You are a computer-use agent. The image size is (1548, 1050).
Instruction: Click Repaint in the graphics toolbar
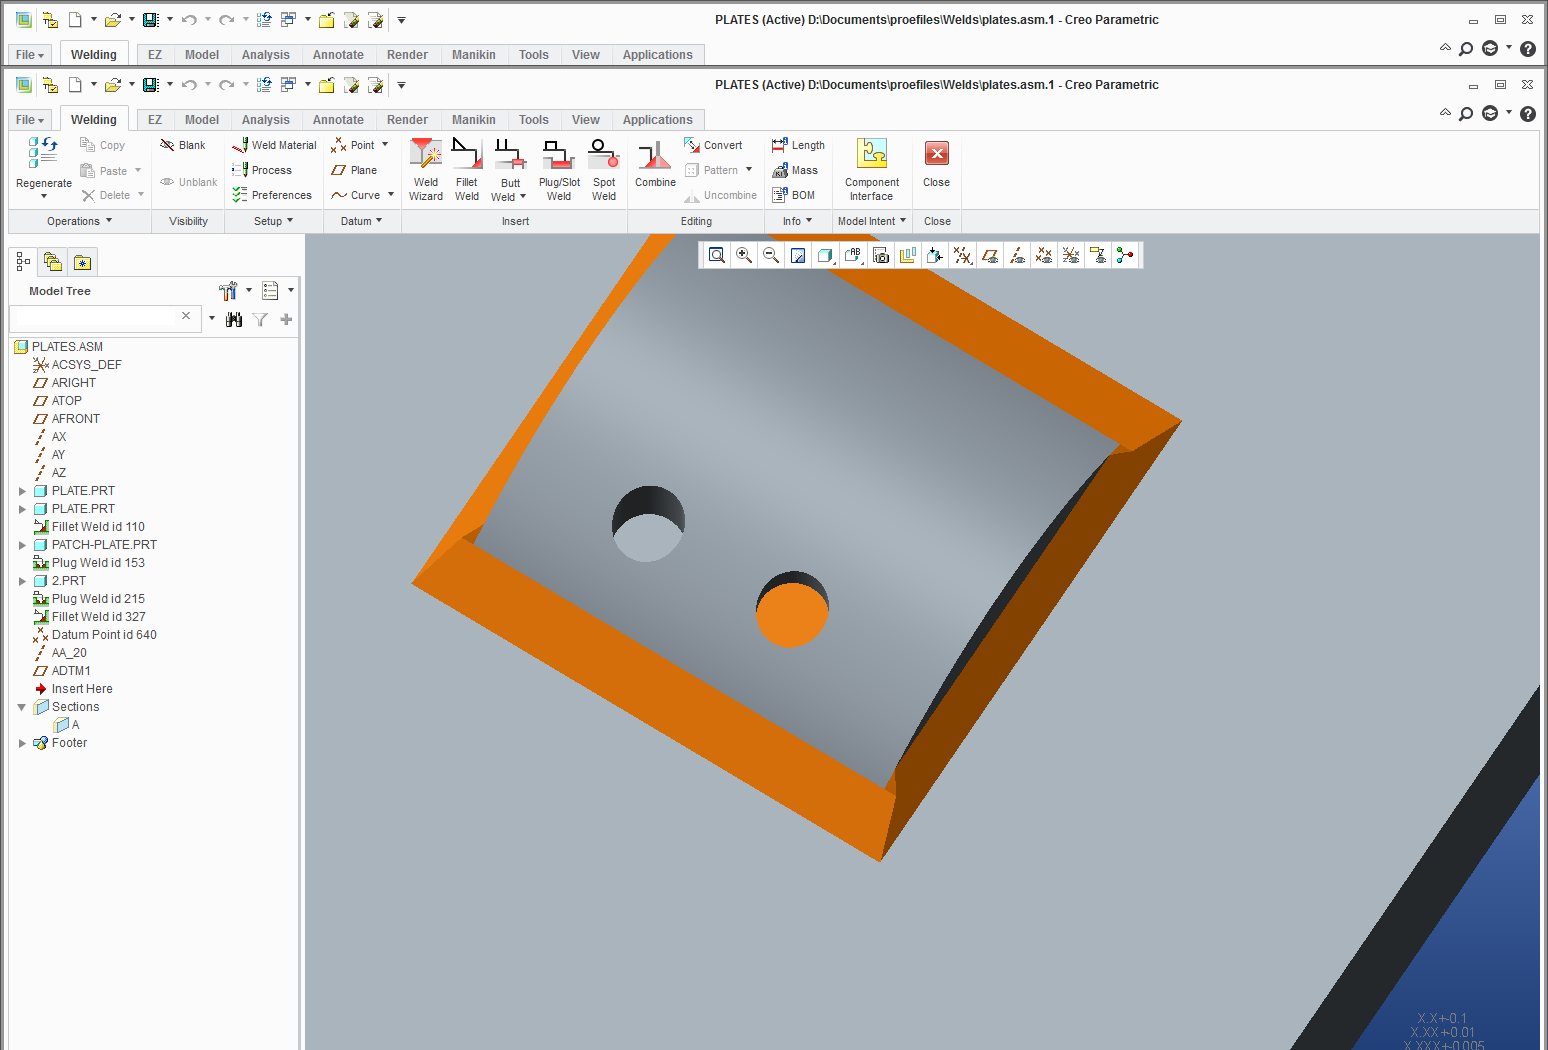pos(798,255)
